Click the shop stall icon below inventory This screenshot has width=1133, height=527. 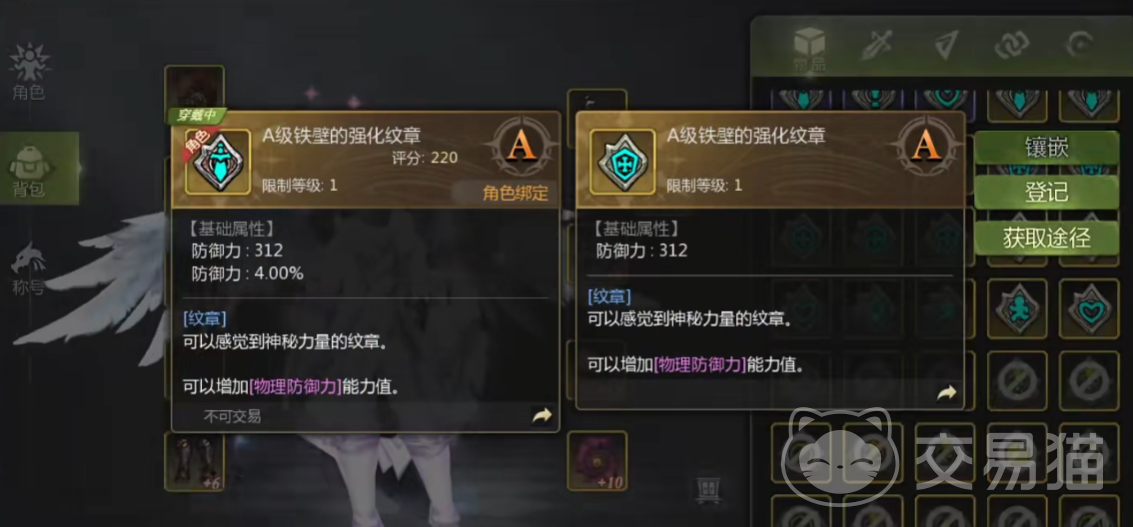click(708, 489)
